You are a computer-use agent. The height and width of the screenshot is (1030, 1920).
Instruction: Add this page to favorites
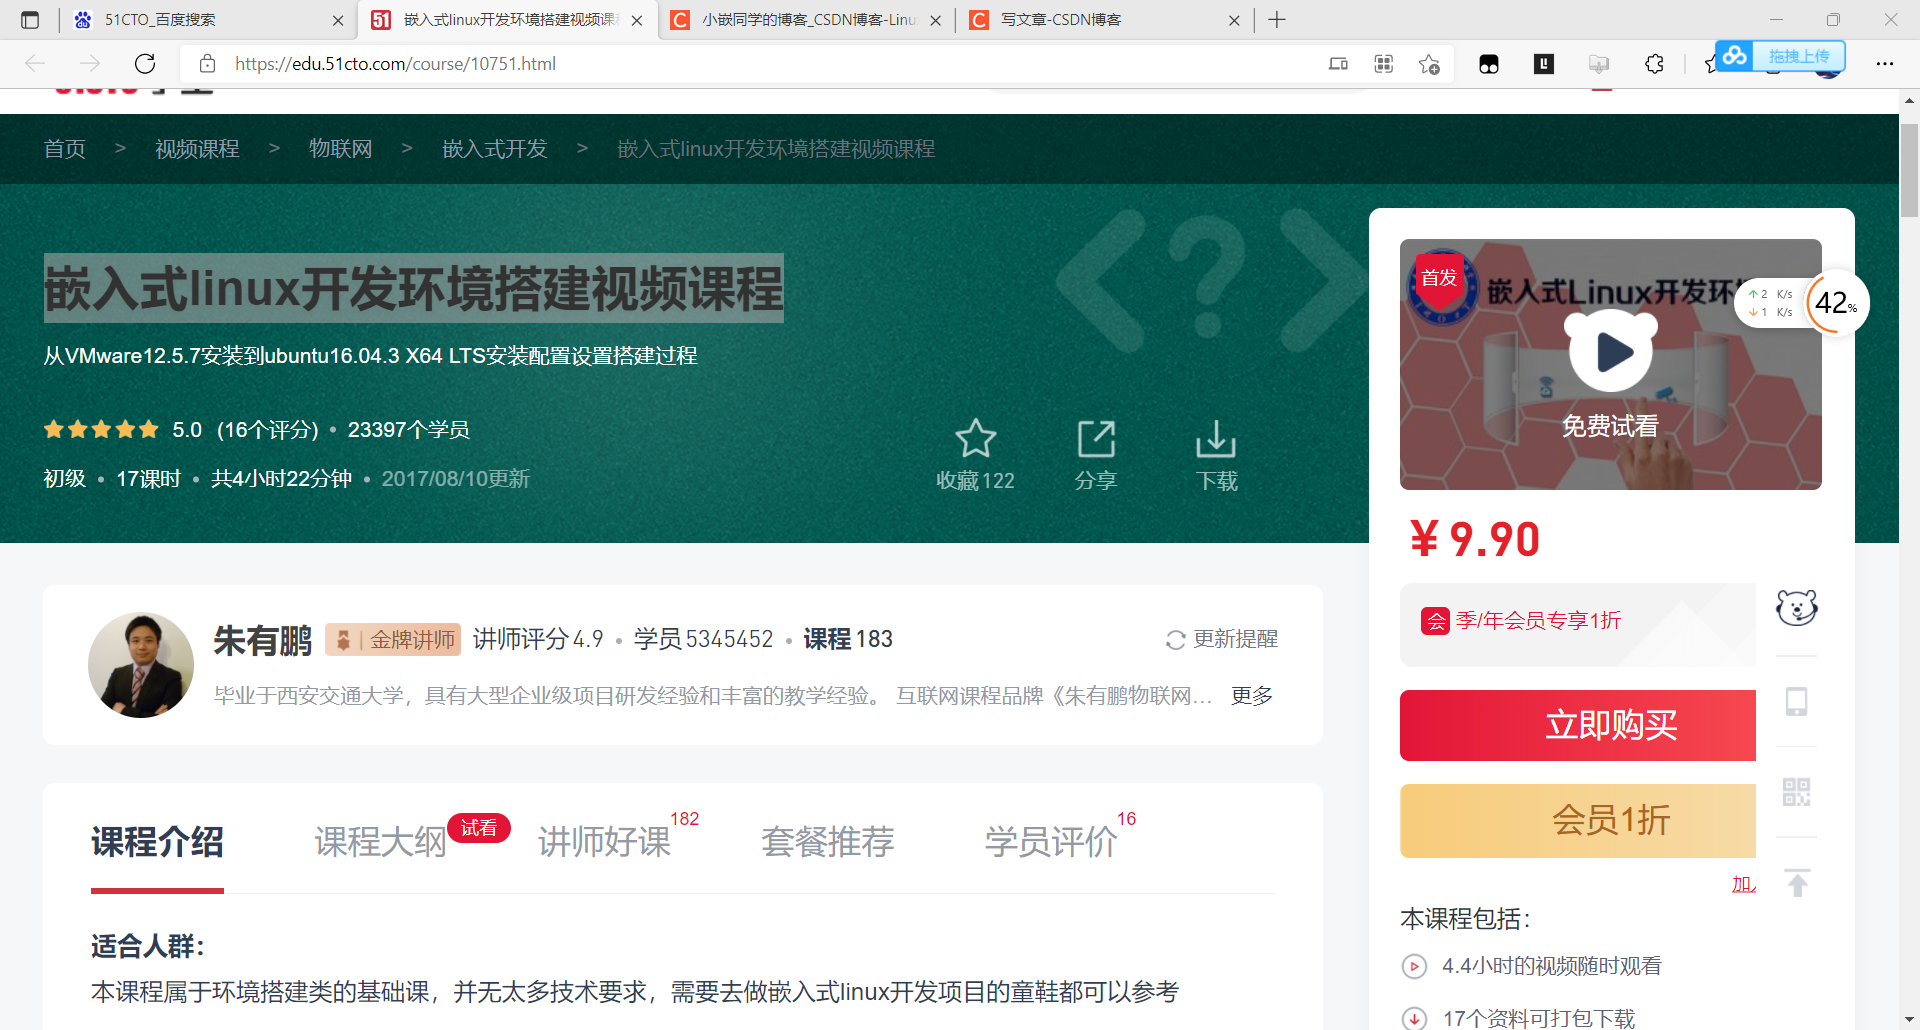point(1430,64)
